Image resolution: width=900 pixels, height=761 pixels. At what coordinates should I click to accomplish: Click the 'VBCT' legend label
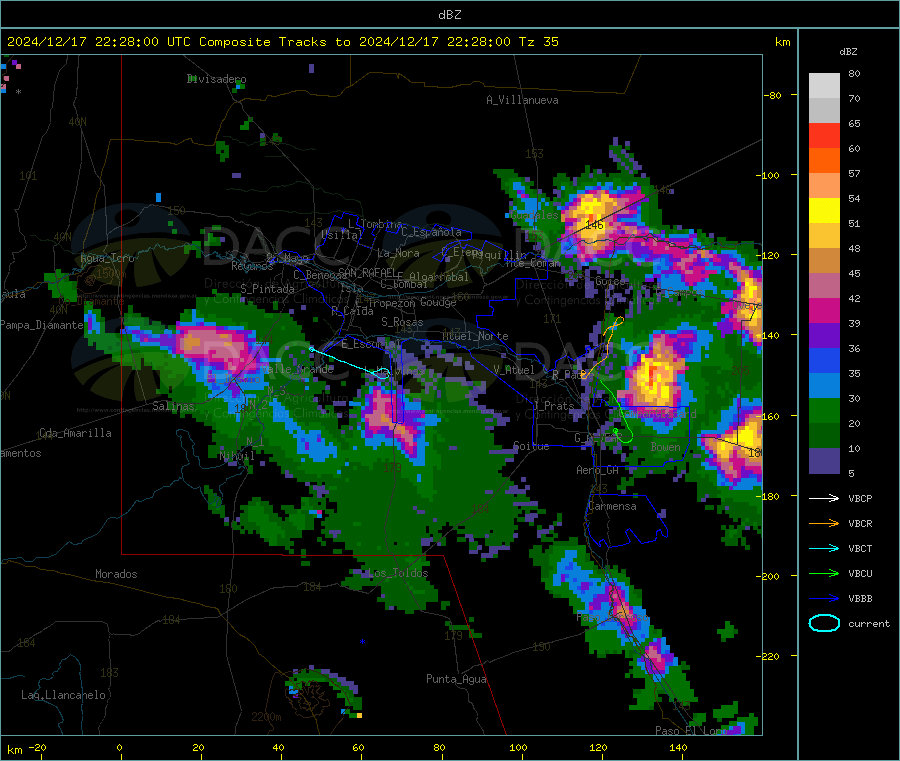[860, 549]
